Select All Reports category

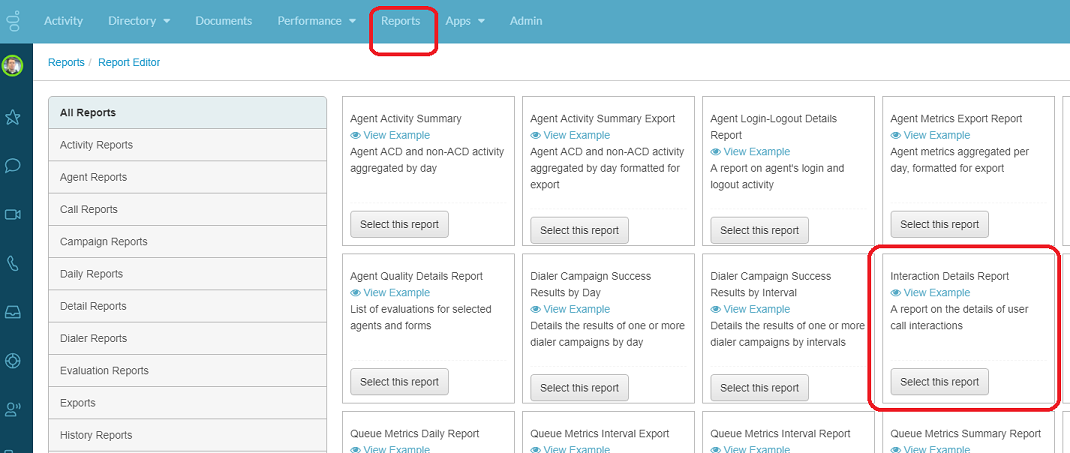click(188, 113)
